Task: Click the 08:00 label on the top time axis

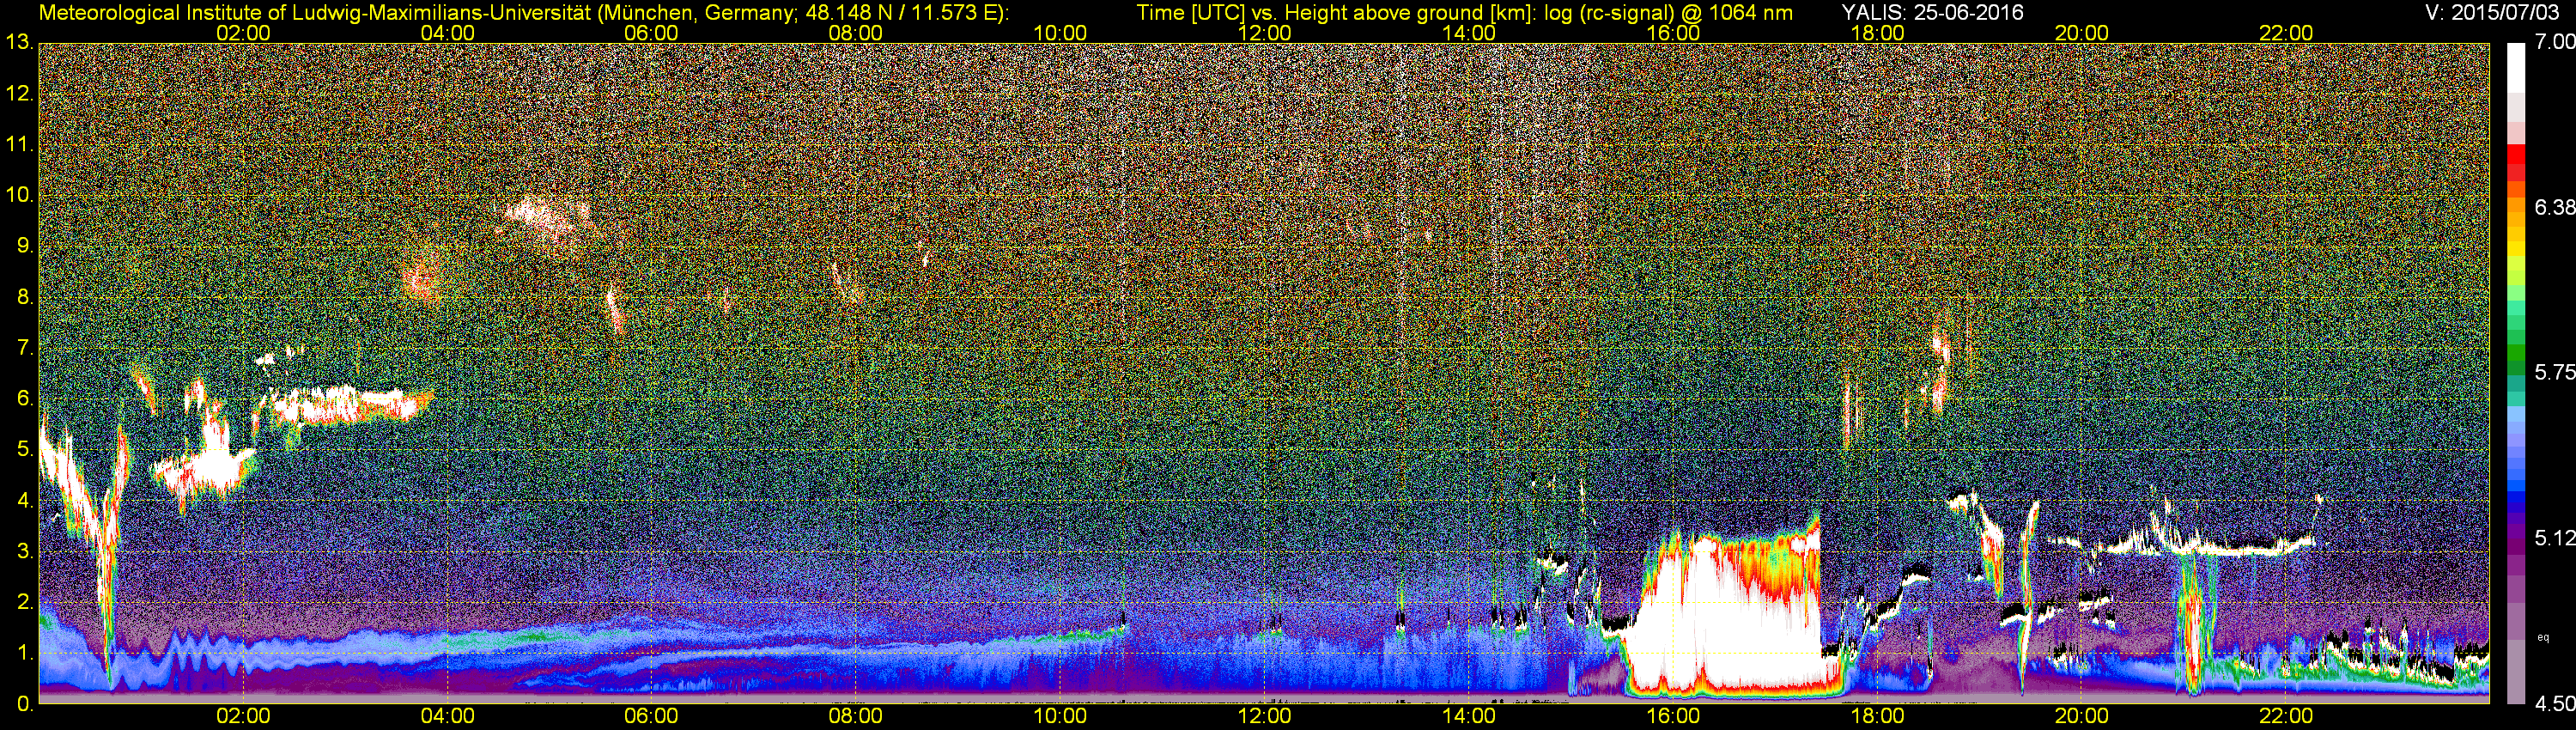Action: point(856,33)
